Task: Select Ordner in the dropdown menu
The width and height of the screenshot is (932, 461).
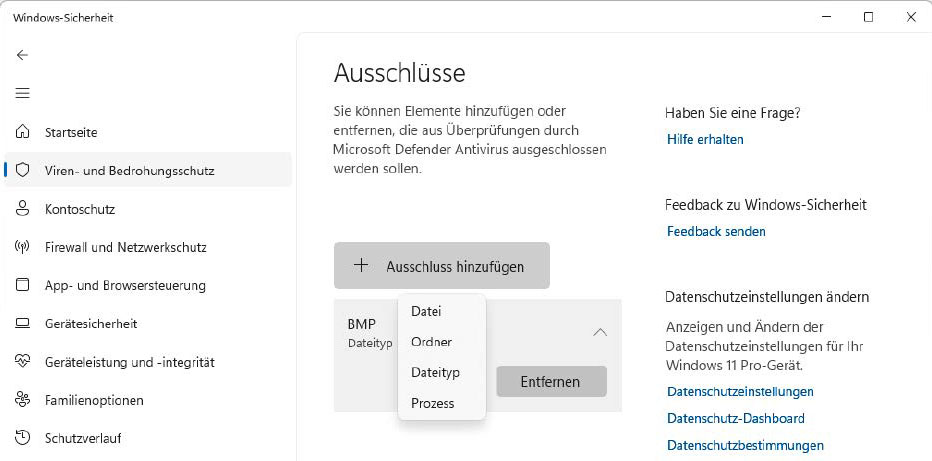Action: (x=431, y=342)
